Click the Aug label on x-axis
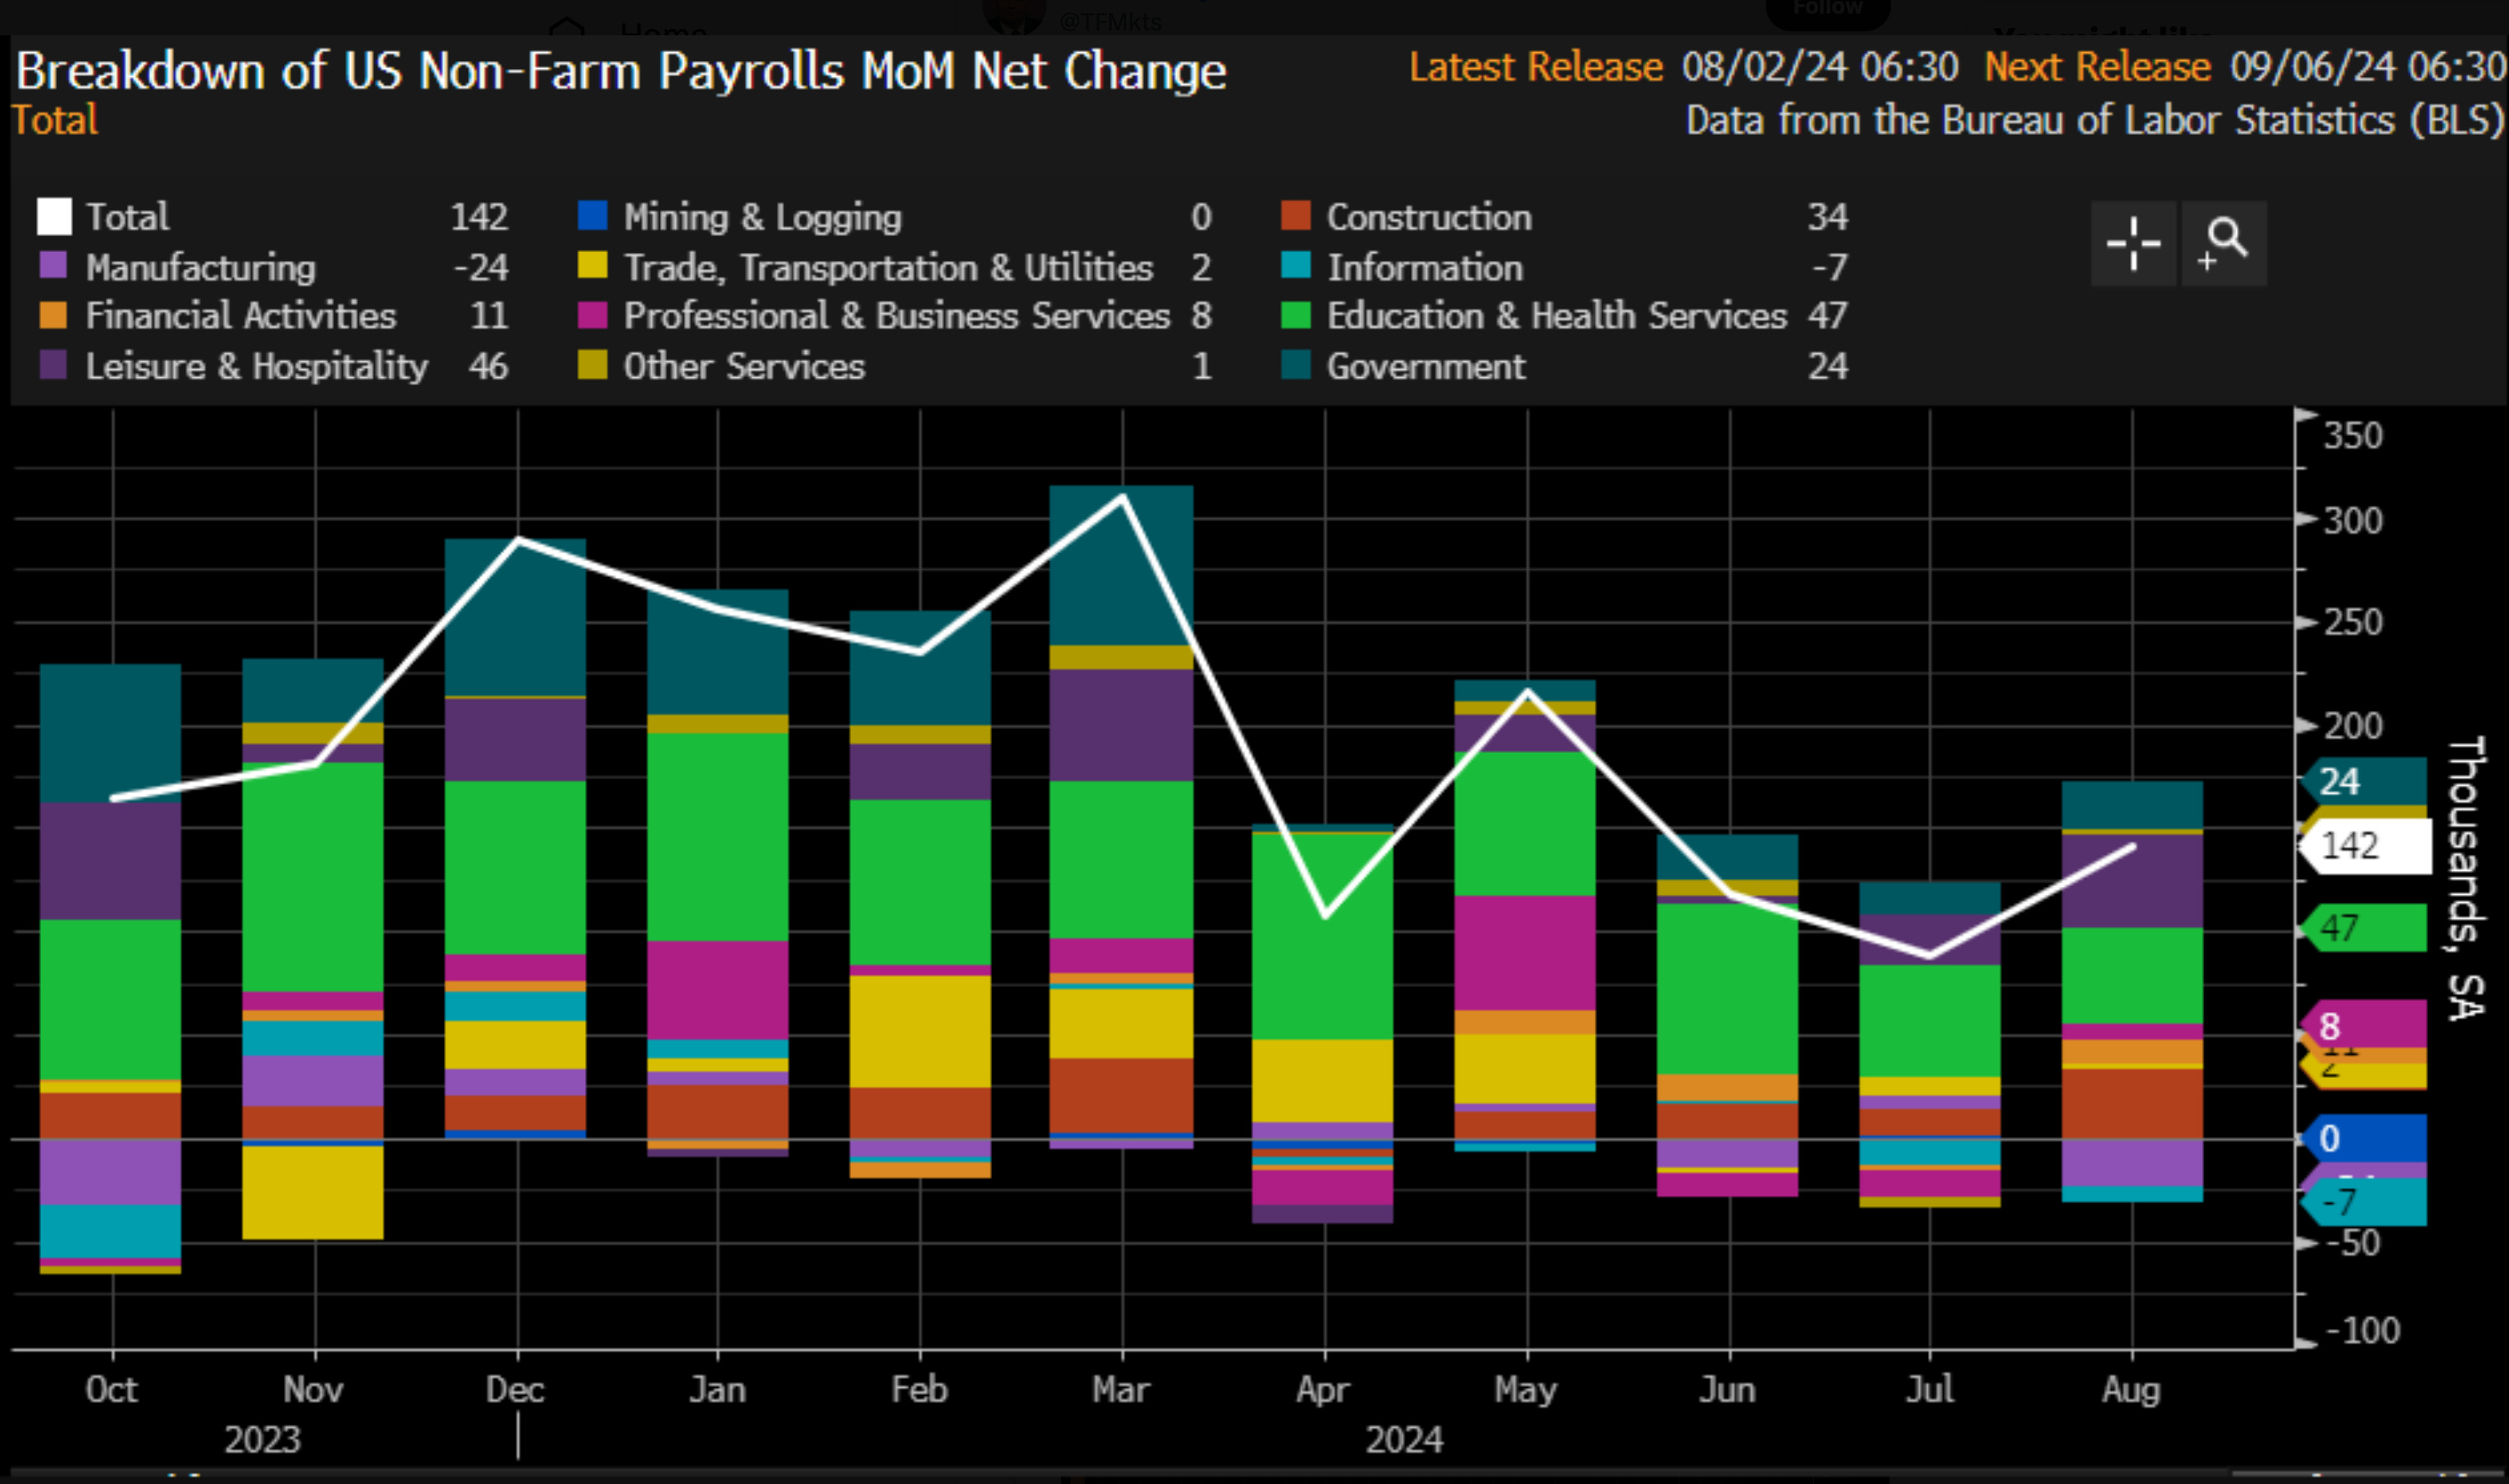 [2130, 1389]
